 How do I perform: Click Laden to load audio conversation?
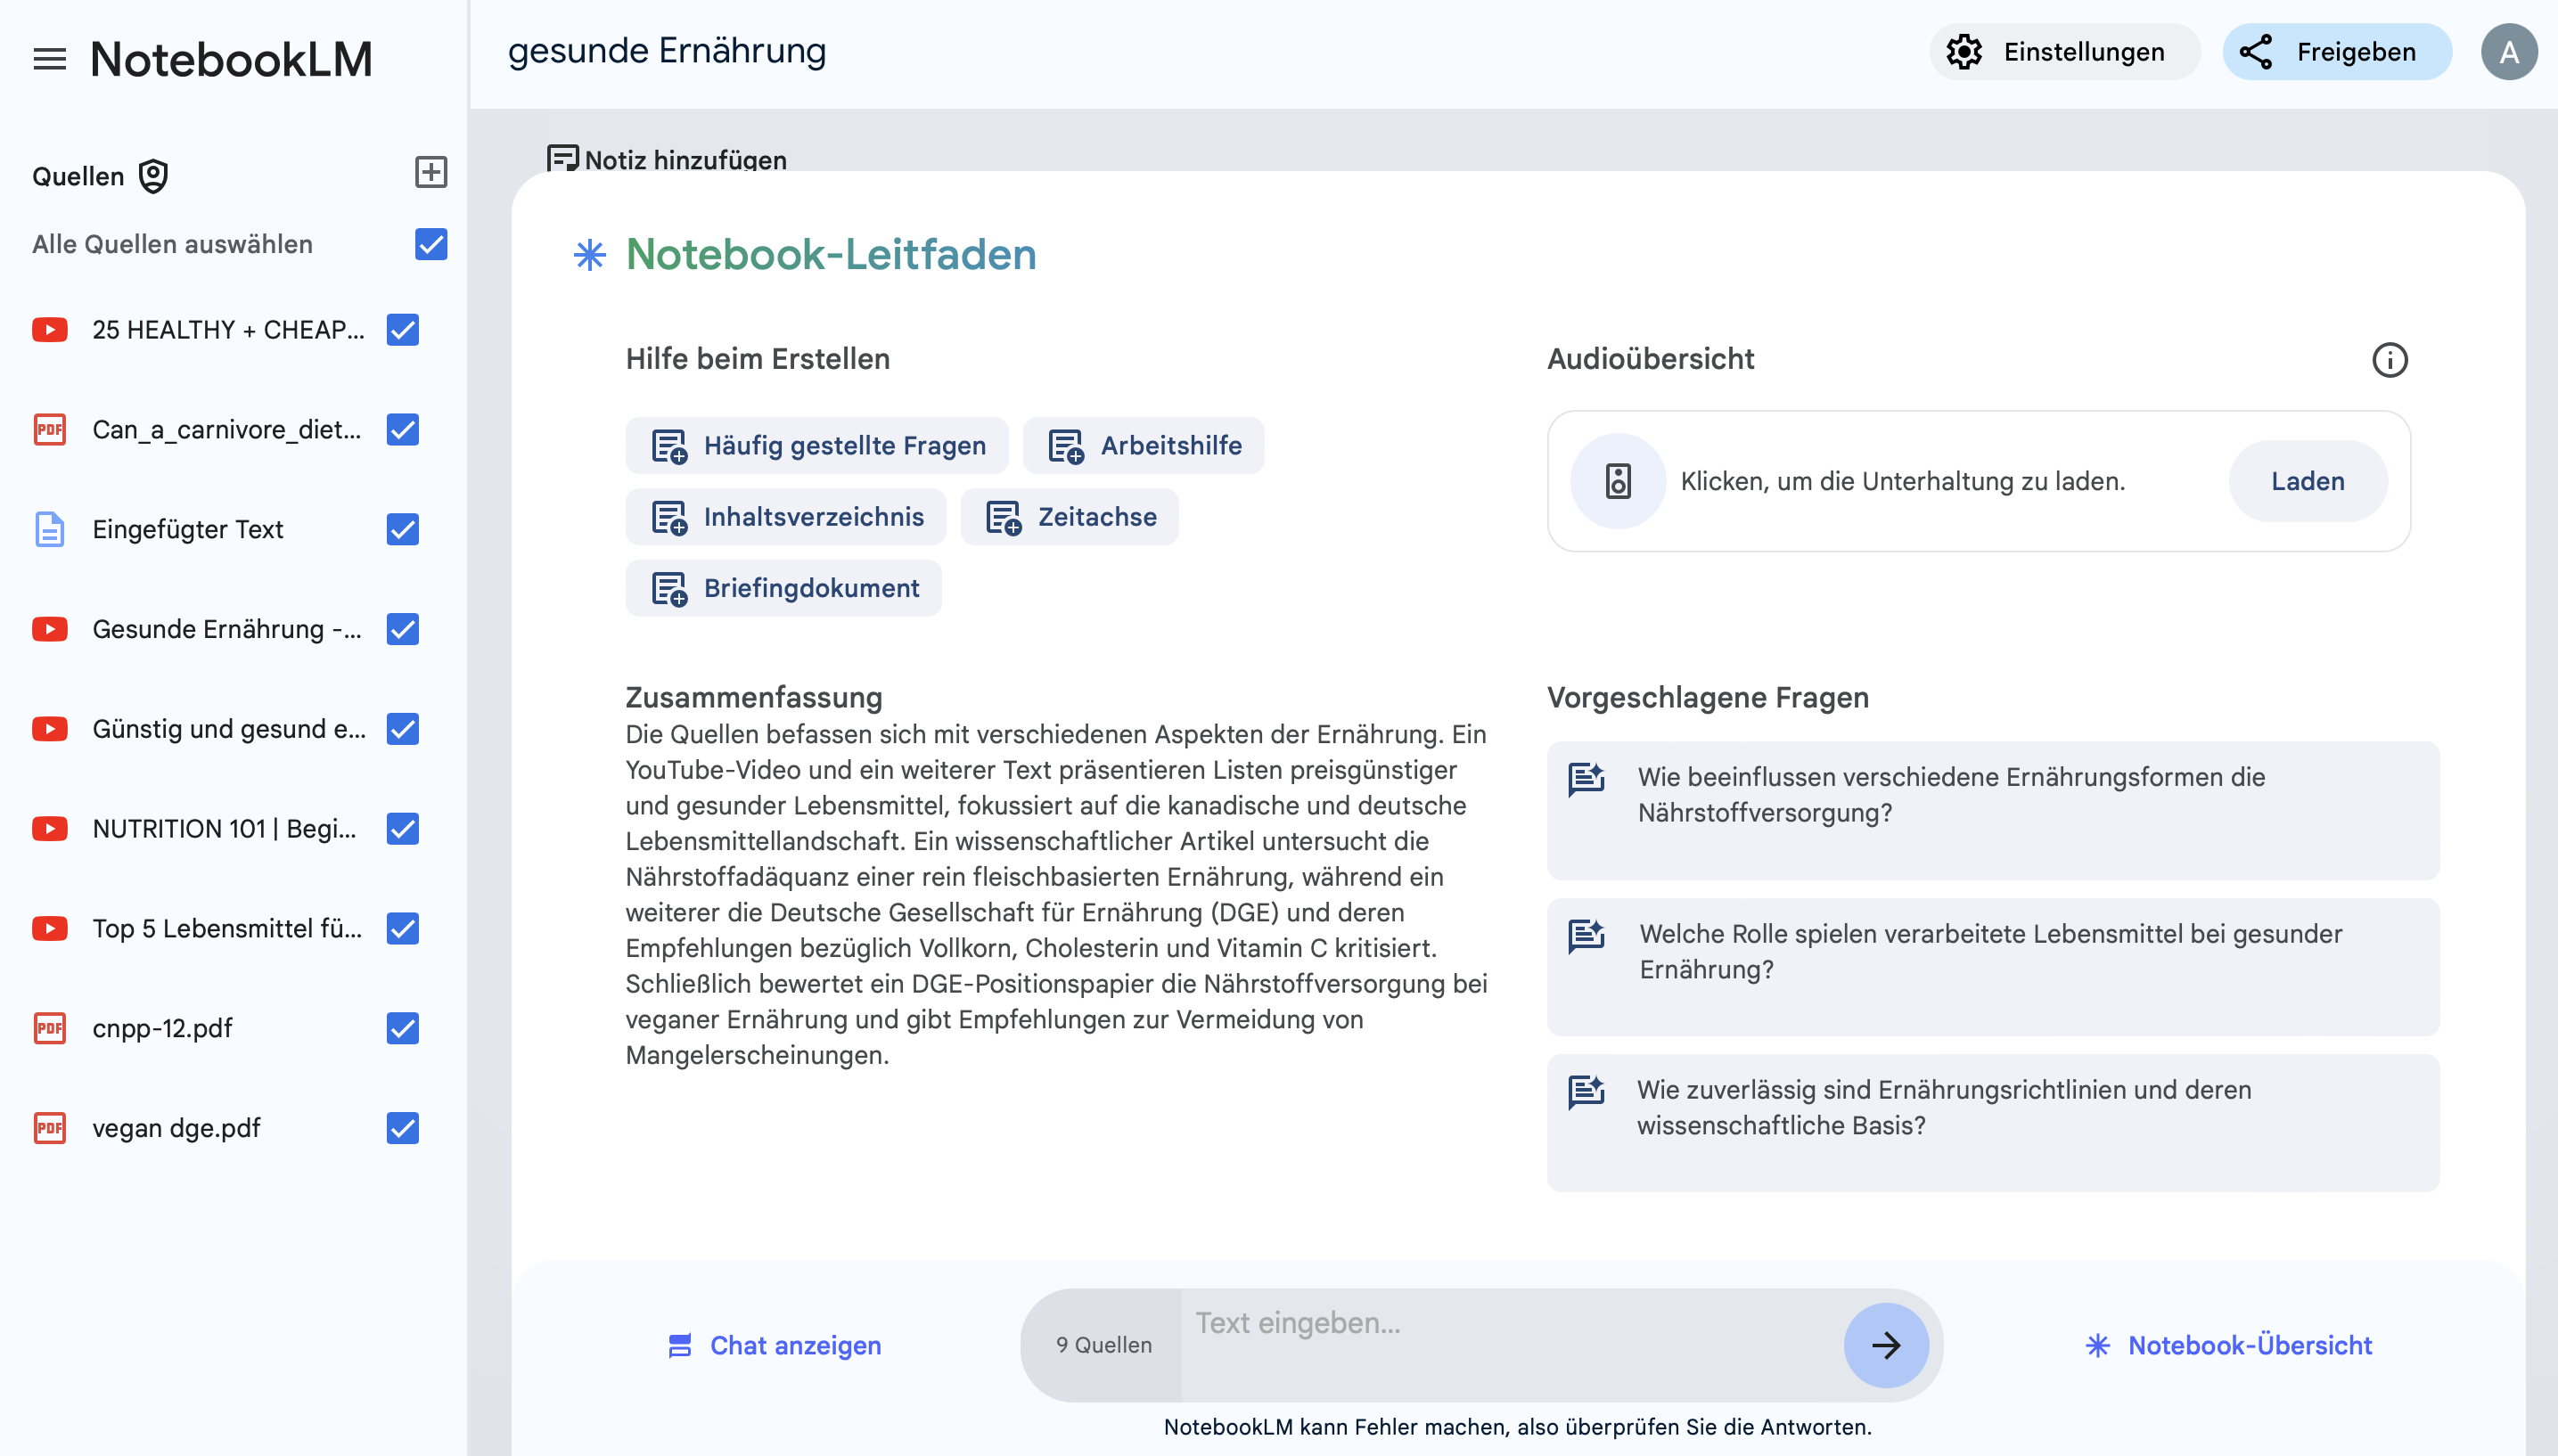point(2307,481)
